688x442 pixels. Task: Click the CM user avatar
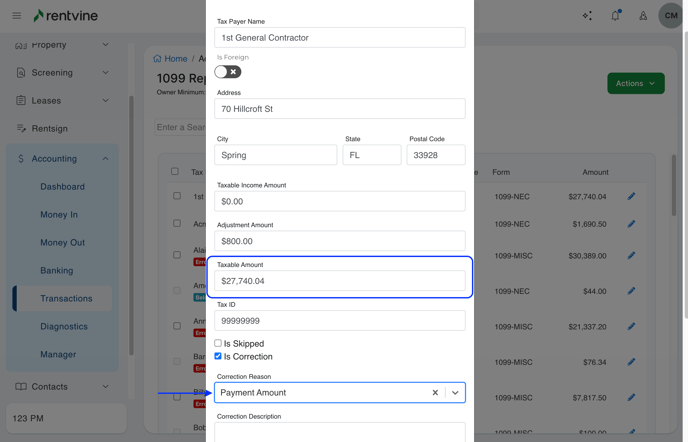(x=671, y=16)
